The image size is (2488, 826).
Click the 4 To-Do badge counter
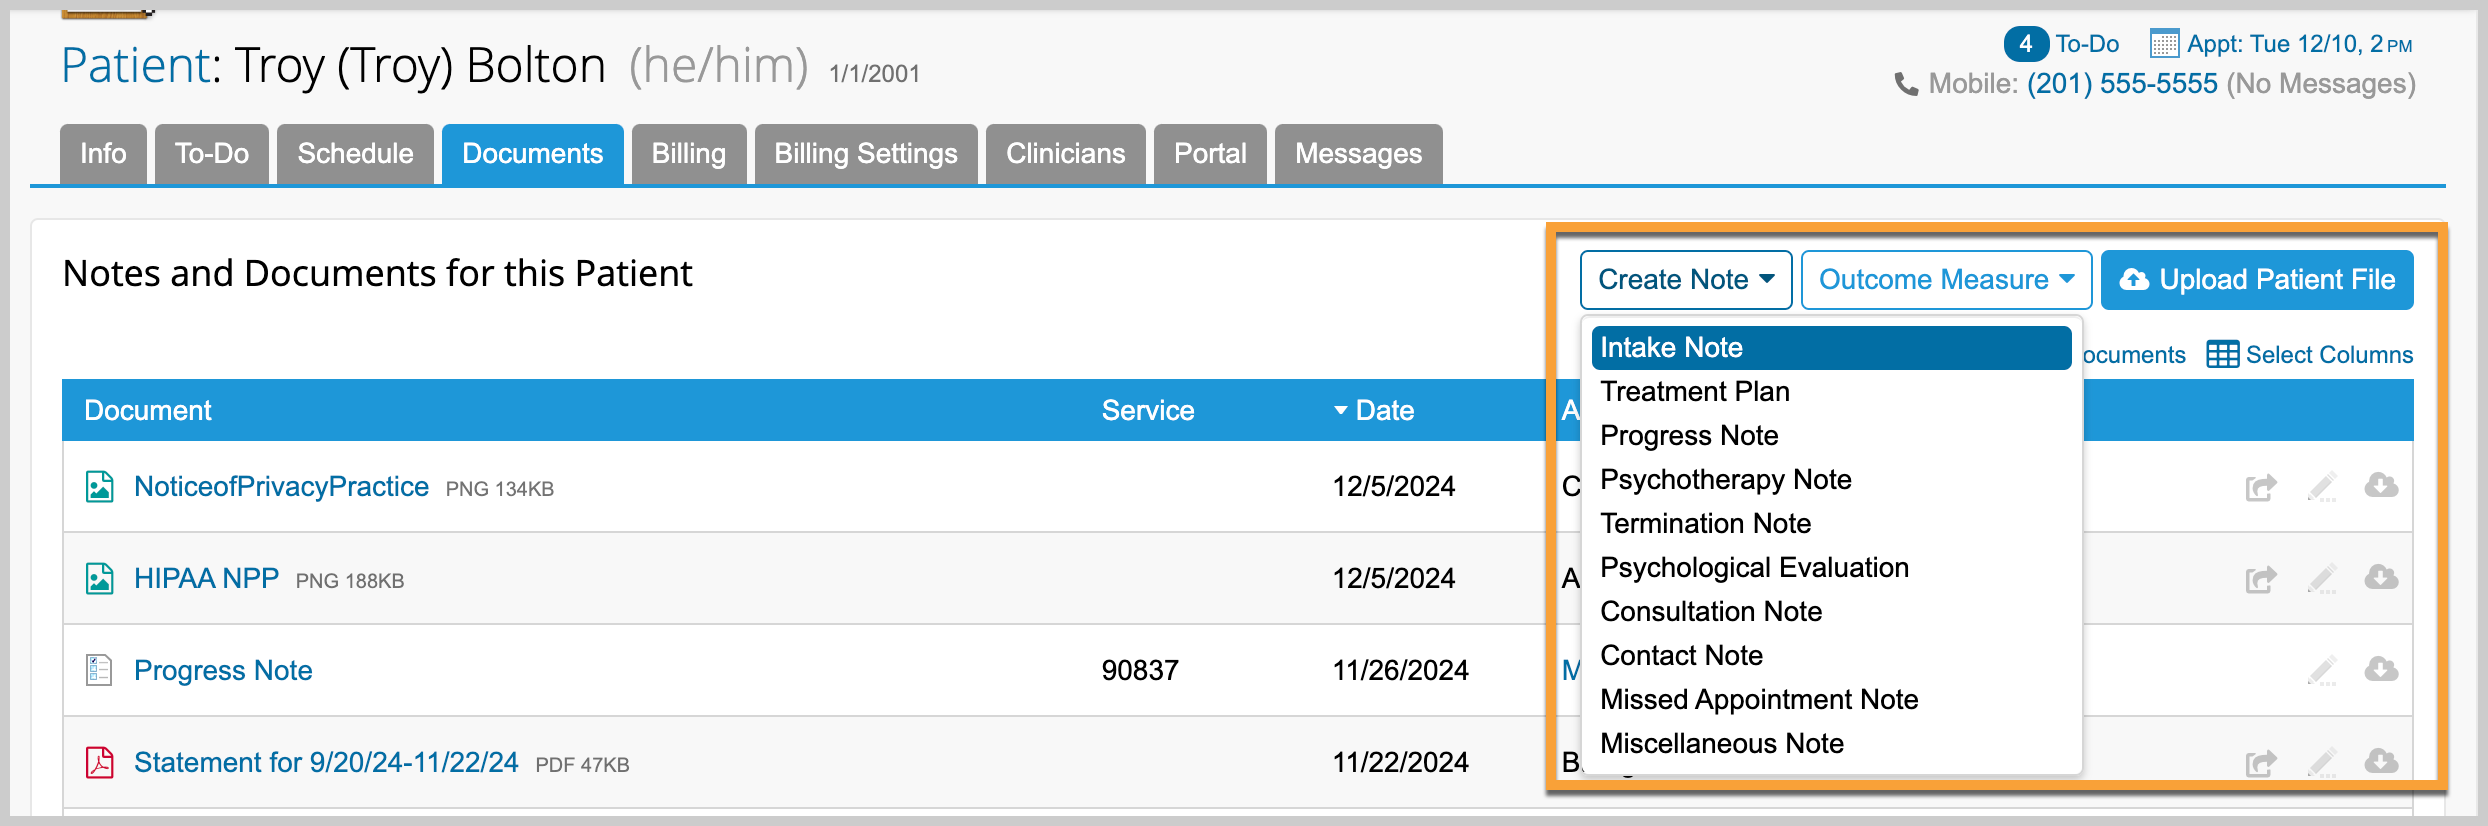pos(2025,44)
